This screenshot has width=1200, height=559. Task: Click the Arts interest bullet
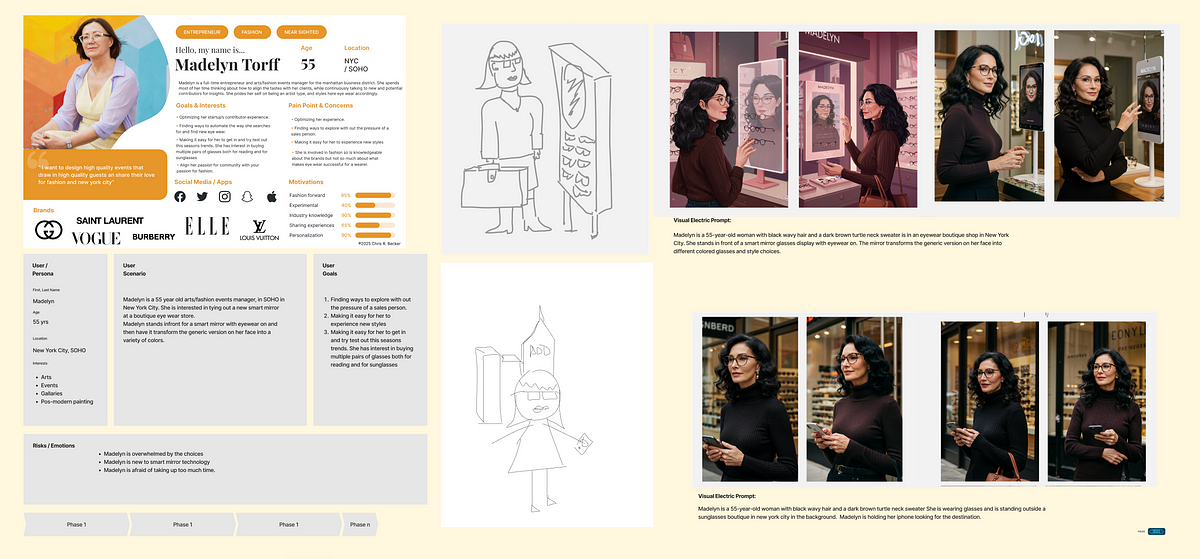pos(45,377)
